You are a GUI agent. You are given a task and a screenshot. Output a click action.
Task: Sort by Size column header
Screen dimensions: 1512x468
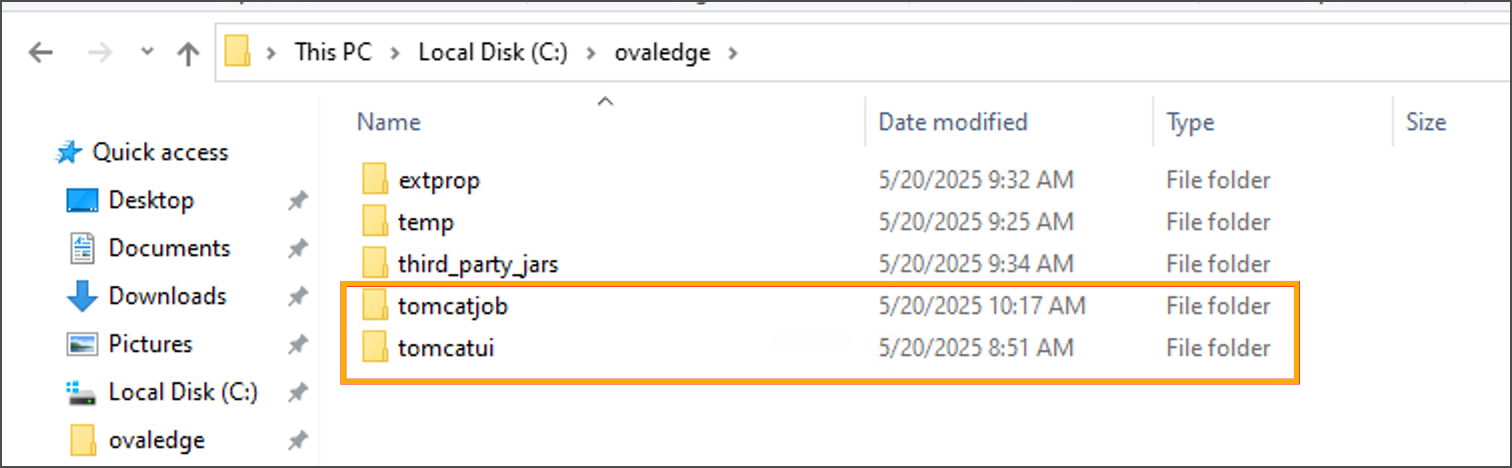click(x=1425, y=122)
